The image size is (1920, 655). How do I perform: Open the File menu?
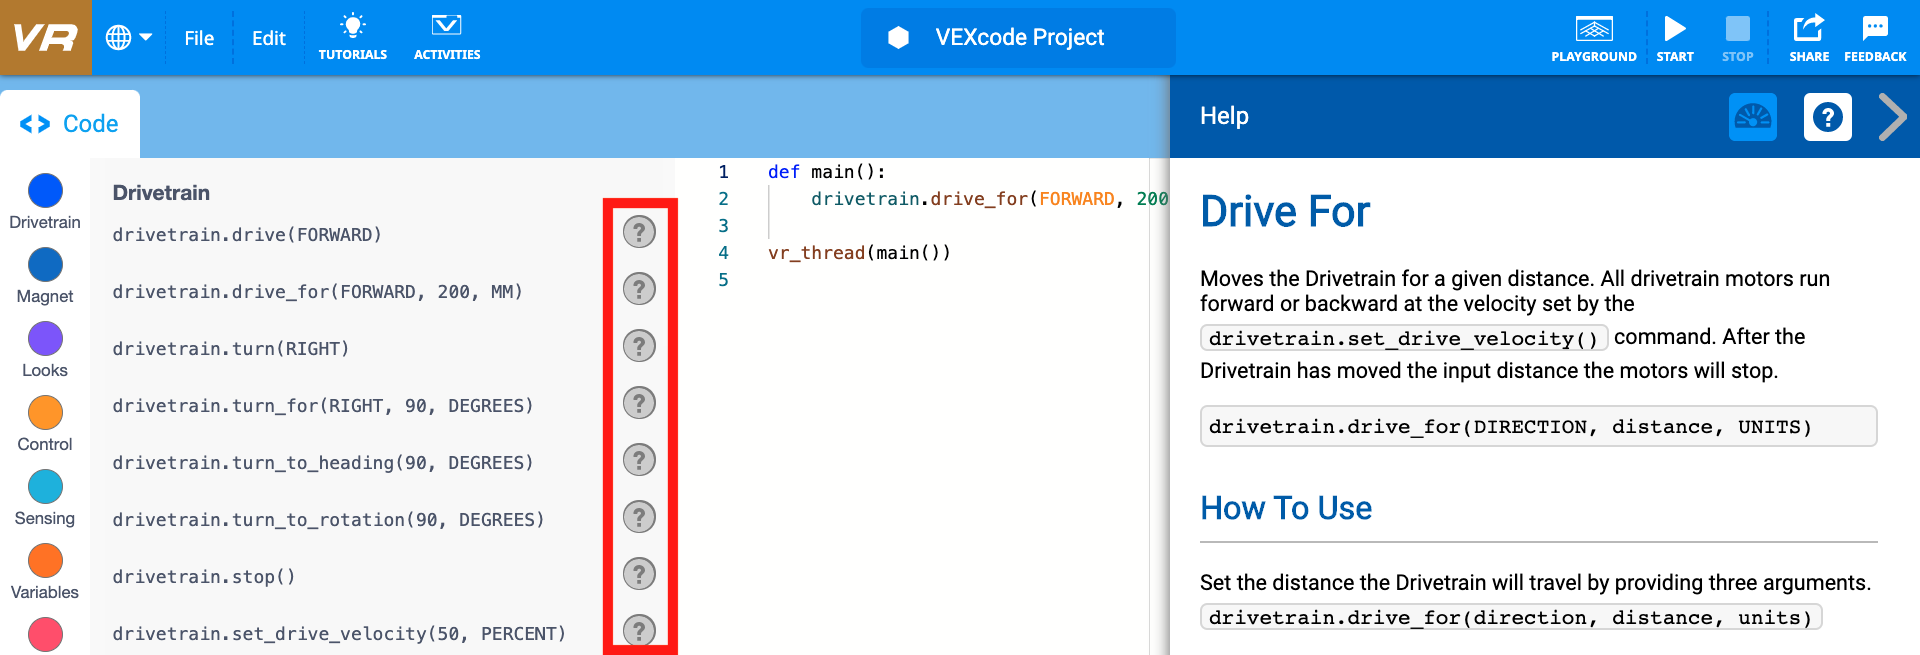click(199, 38)
